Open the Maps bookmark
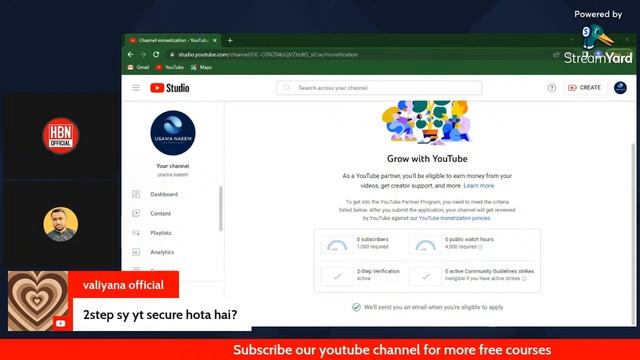640x360 pixels. click(201, 67)
